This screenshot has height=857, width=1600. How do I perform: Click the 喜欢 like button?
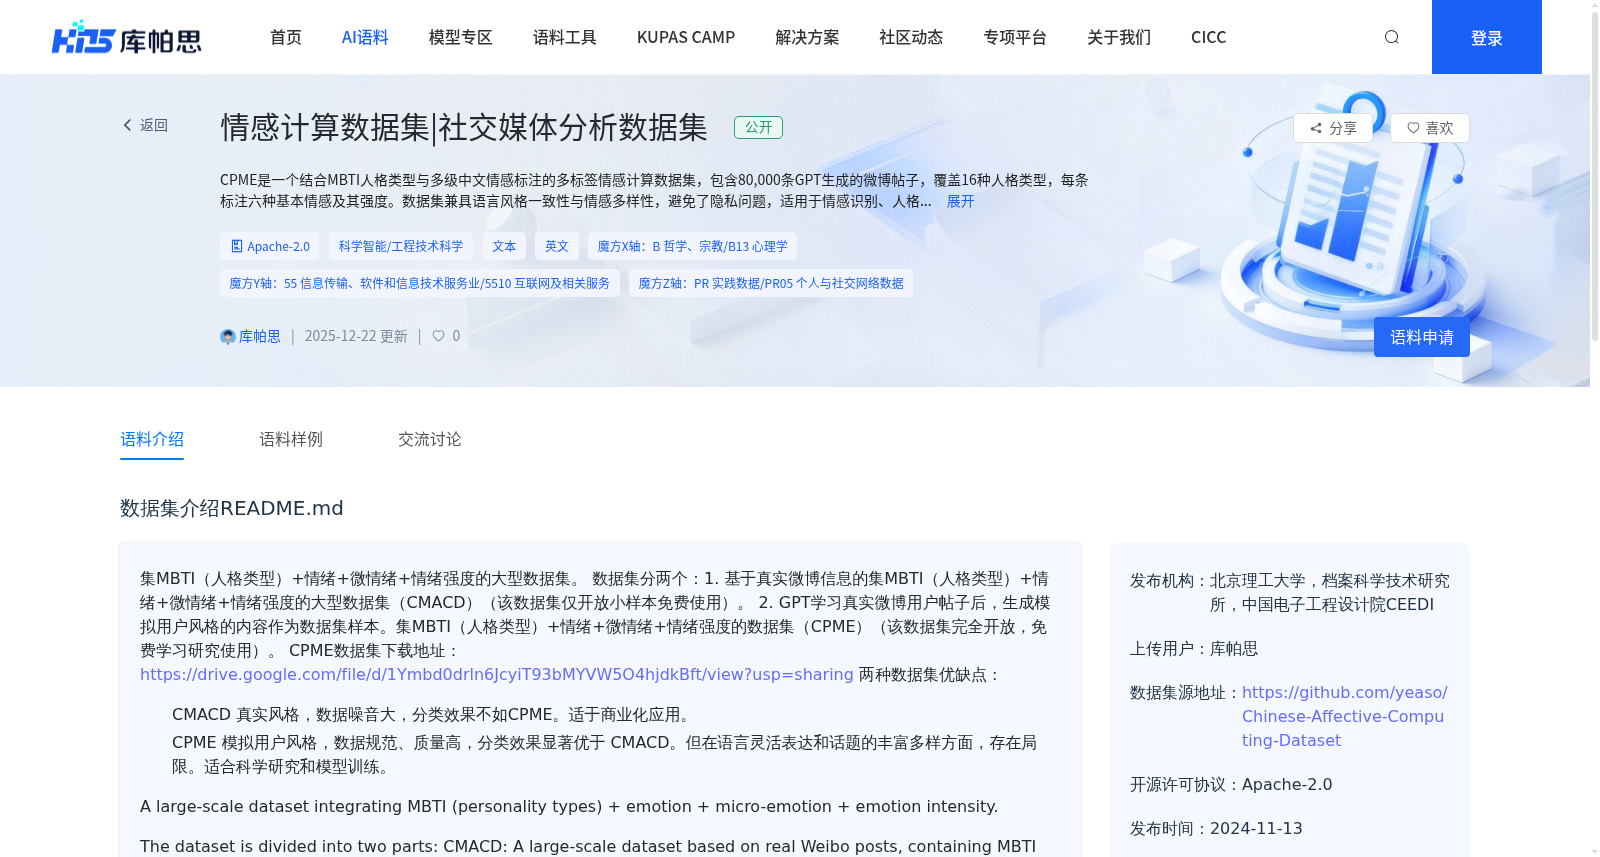(x=1430, y=128)
